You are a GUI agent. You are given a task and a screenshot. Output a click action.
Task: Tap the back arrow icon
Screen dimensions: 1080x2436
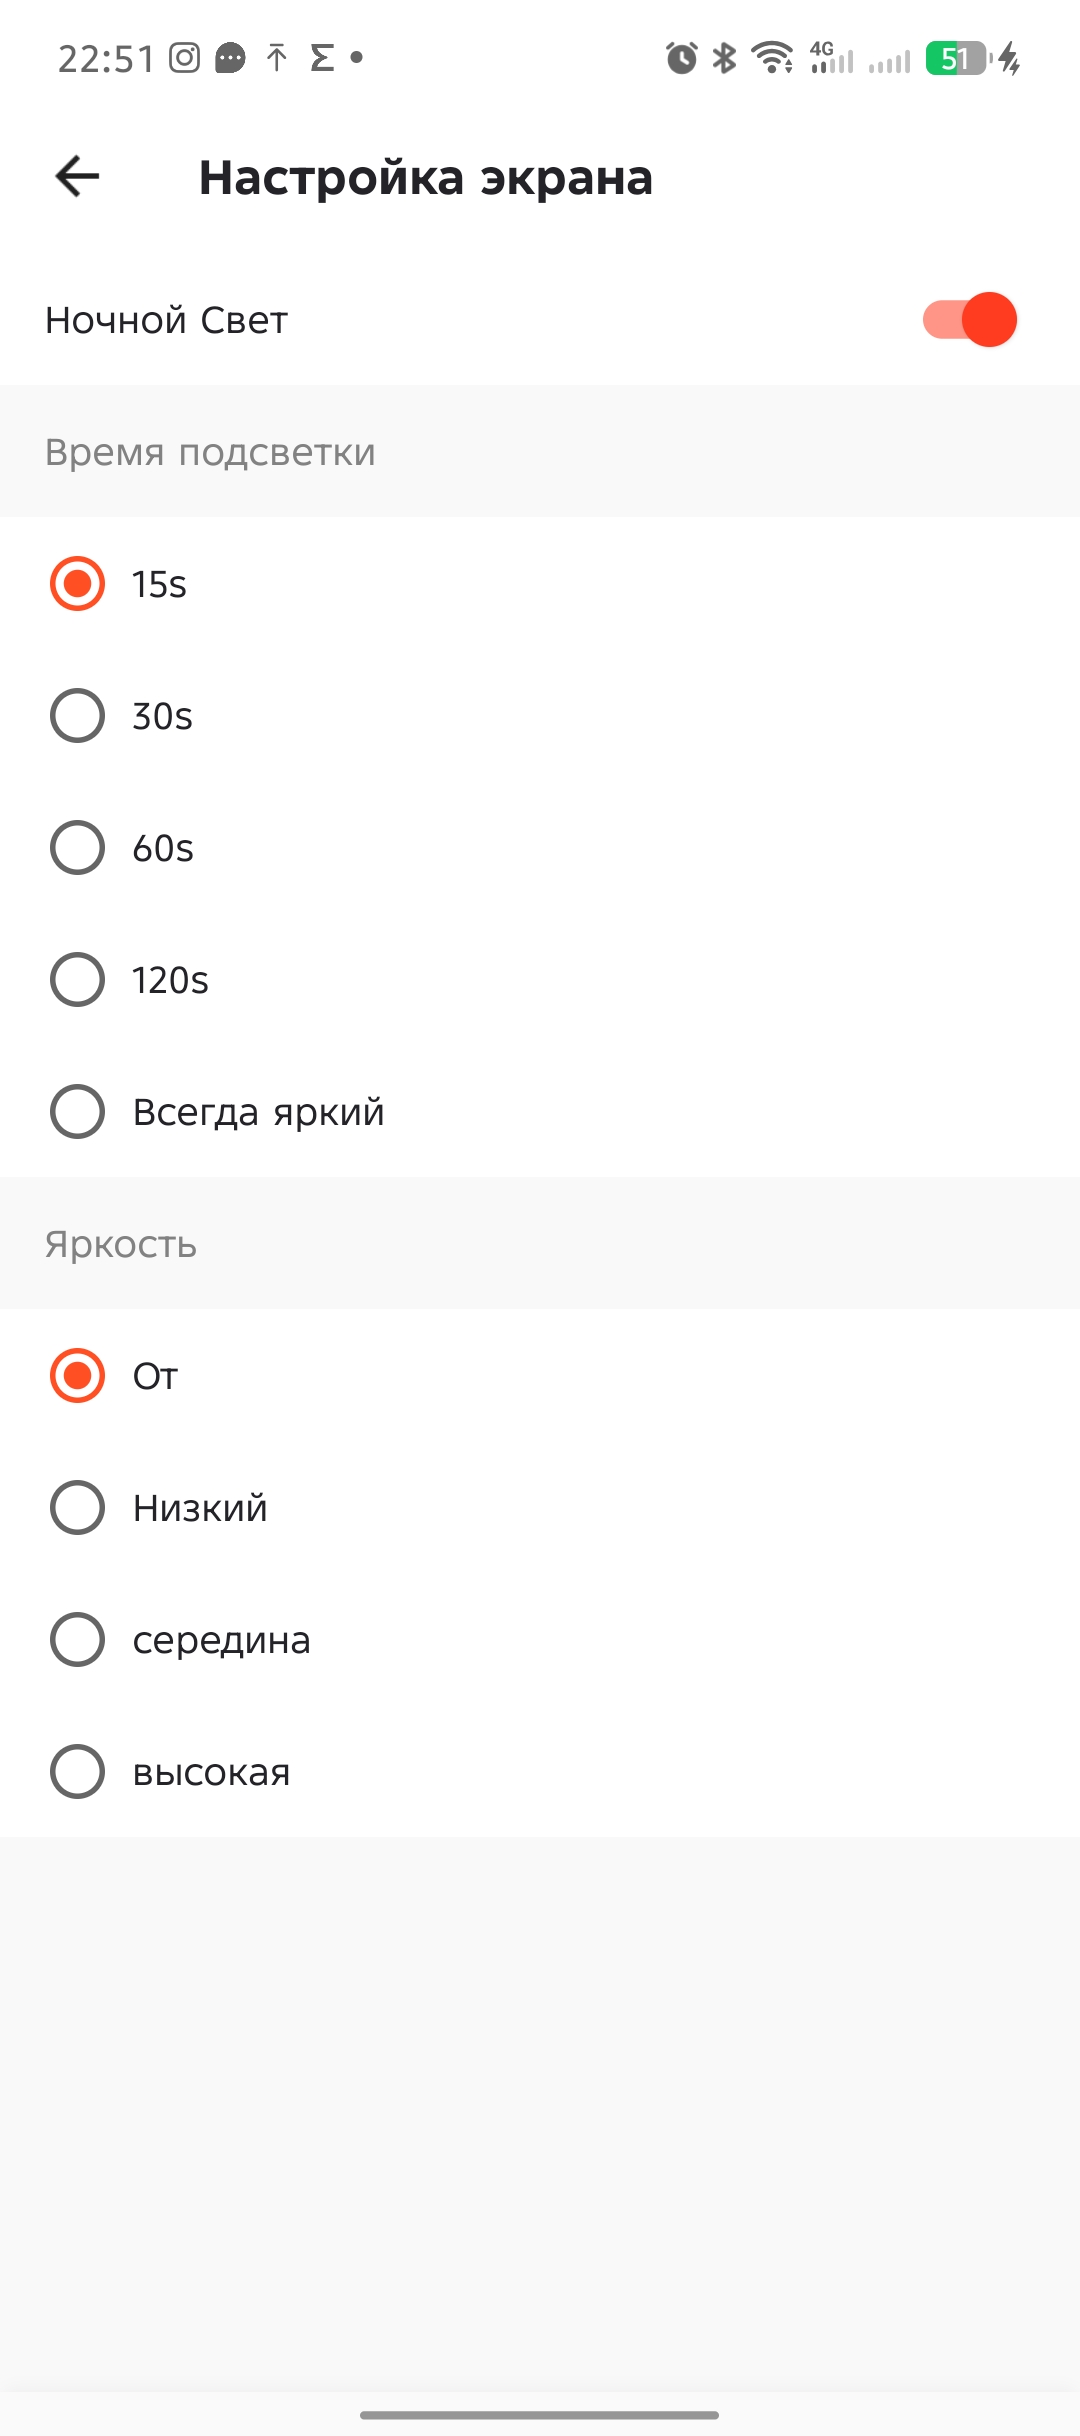(77, 177)
